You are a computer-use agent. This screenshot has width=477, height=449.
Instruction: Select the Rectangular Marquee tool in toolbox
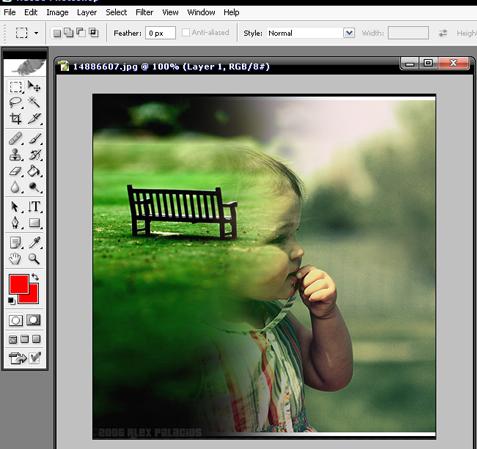click(x=15, y=87)
